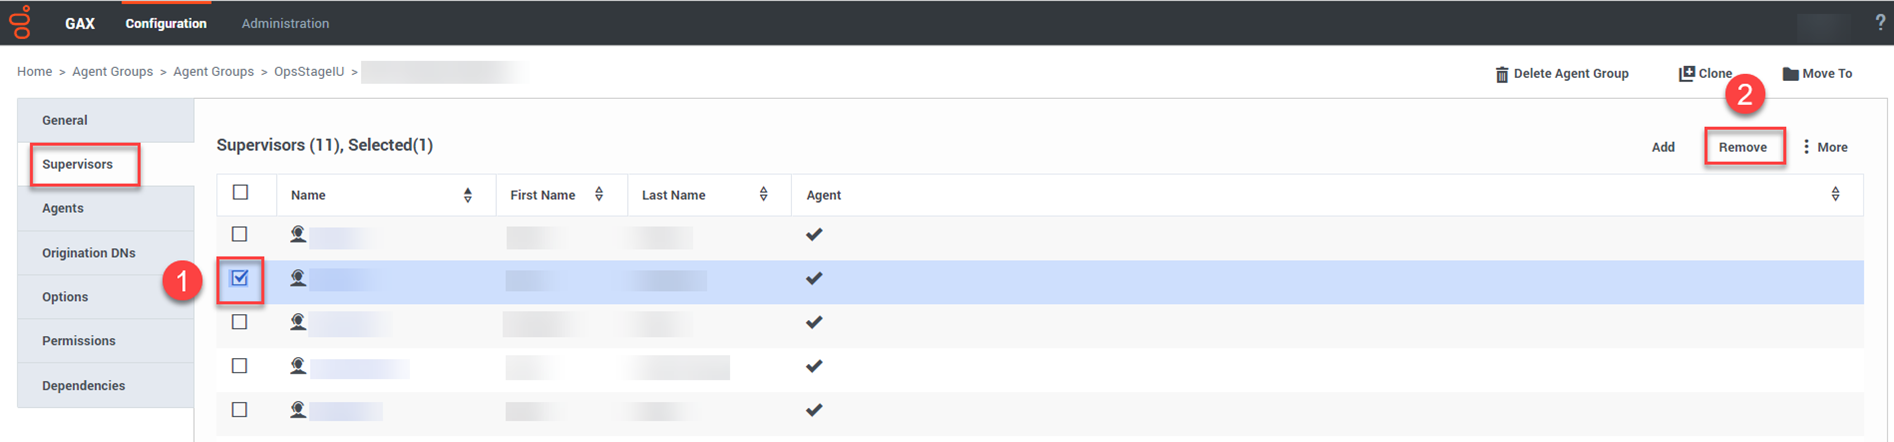Click the Delete Agent Group trash icon

pos(1501,74)
